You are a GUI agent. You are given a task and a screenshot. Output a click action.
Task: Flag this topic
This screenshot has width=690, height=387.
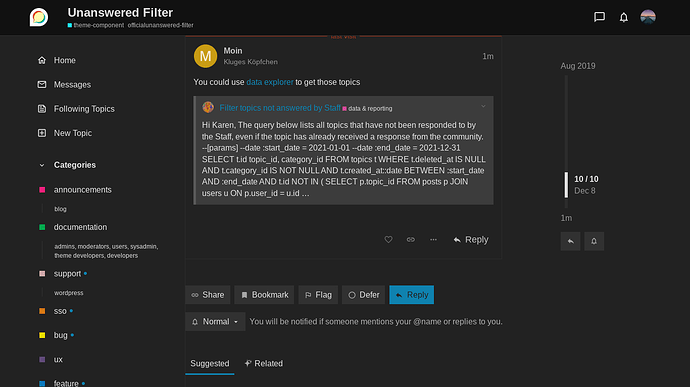[318, 295]
